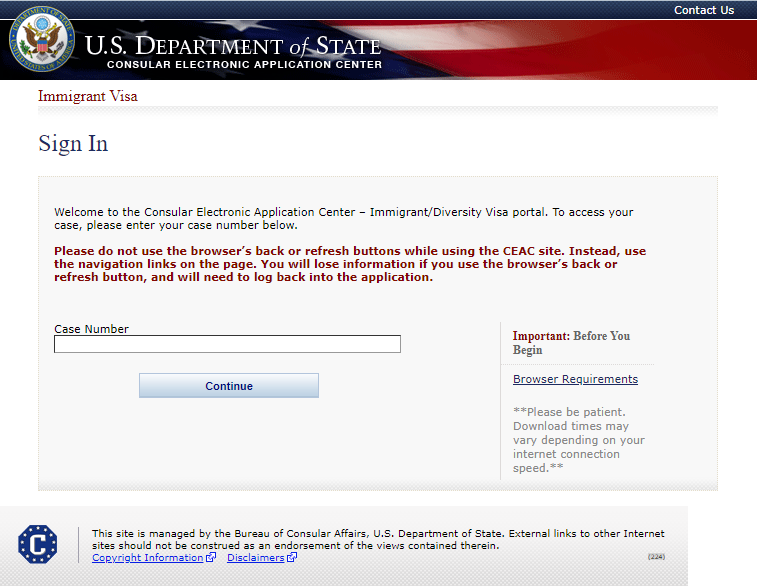Click the Consular Affairs 'C' badge icon

pos(38,544)
